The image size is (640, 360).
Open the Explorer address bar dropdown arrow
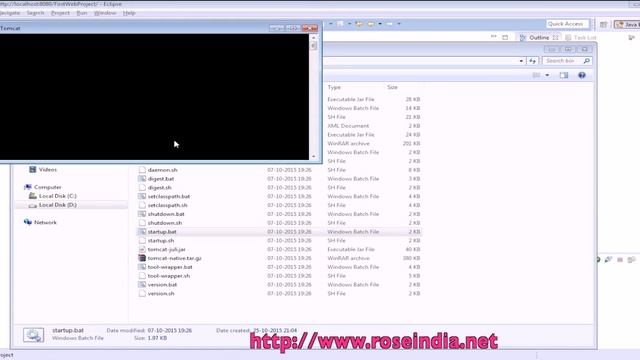click(x=521, y=61)
